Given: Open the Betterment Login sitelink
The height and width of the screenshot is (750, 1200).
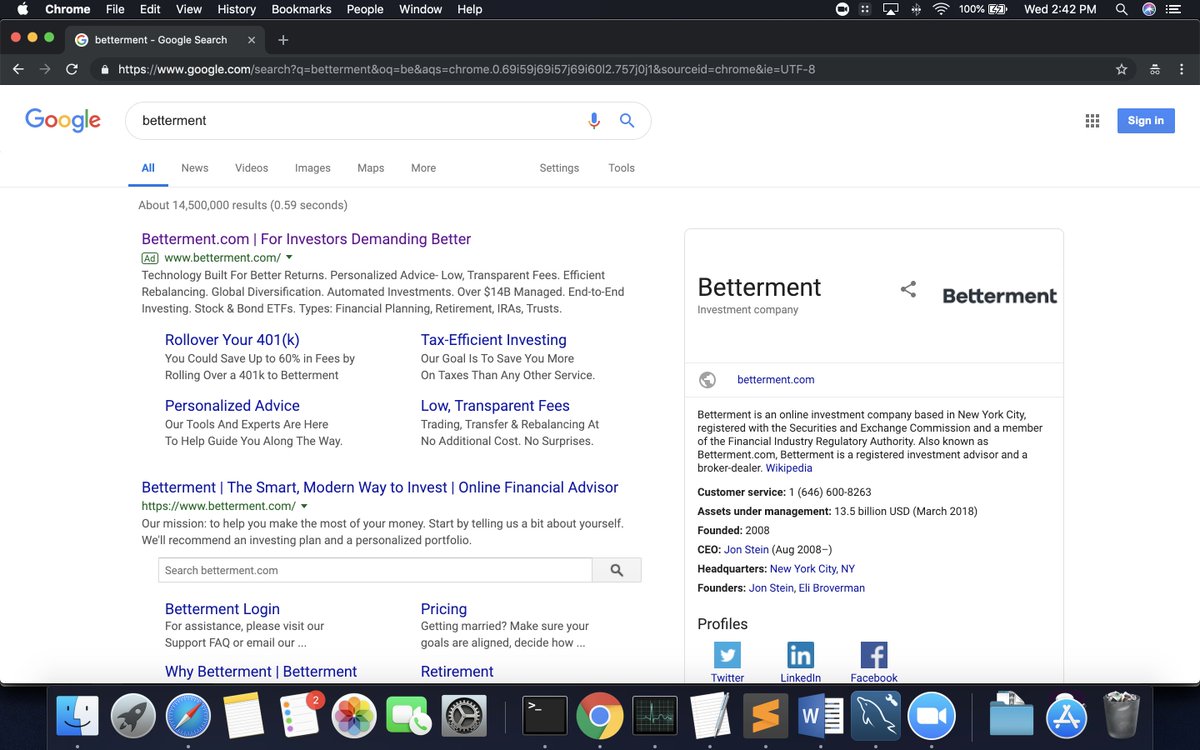Looking at the screenshot, I should [x=222, y=609].
